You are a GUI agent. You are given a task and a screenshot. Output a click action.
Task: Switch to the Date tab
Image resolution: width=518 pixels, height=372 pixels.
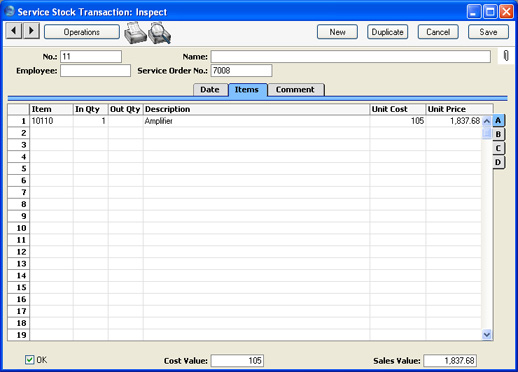coord(210,90)
